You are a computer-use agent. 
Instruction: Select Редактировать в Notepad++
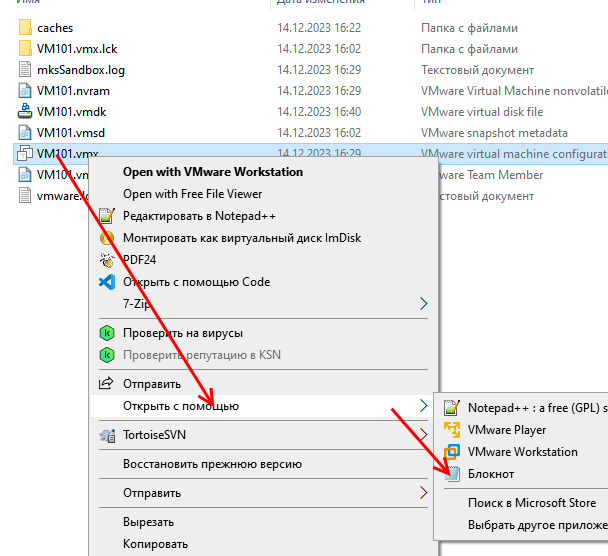pyautogui.click(x=199, y=216)
